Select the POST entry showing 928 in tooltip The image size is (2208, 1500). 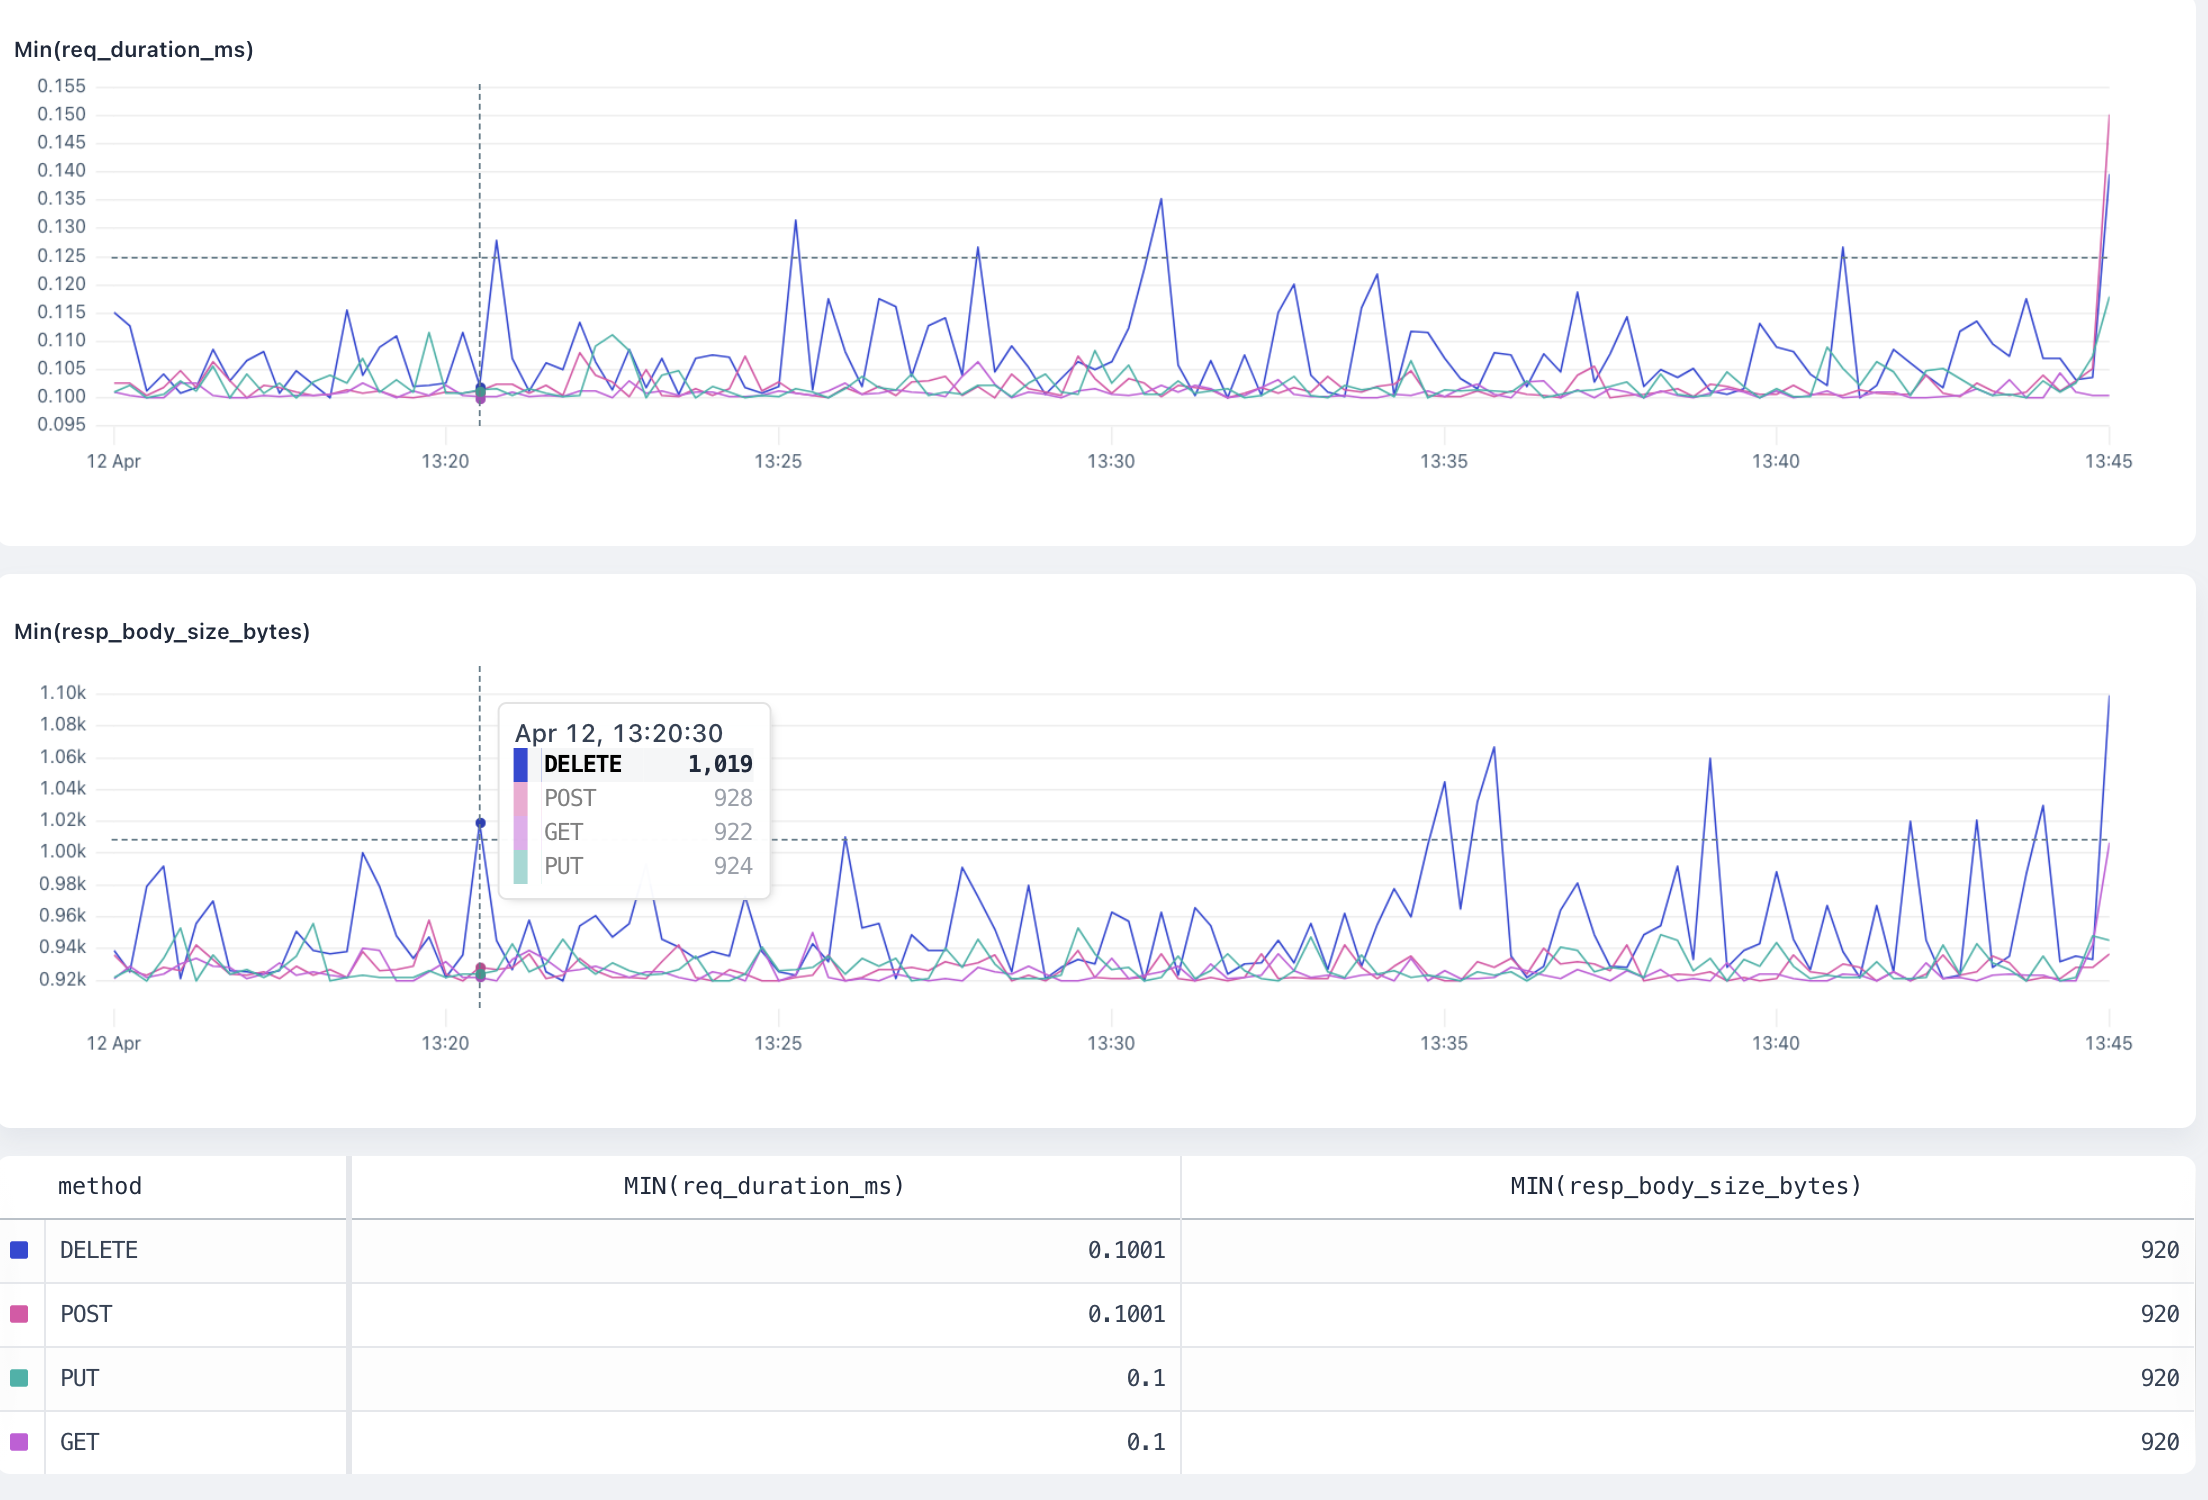[x=634, y=798]
